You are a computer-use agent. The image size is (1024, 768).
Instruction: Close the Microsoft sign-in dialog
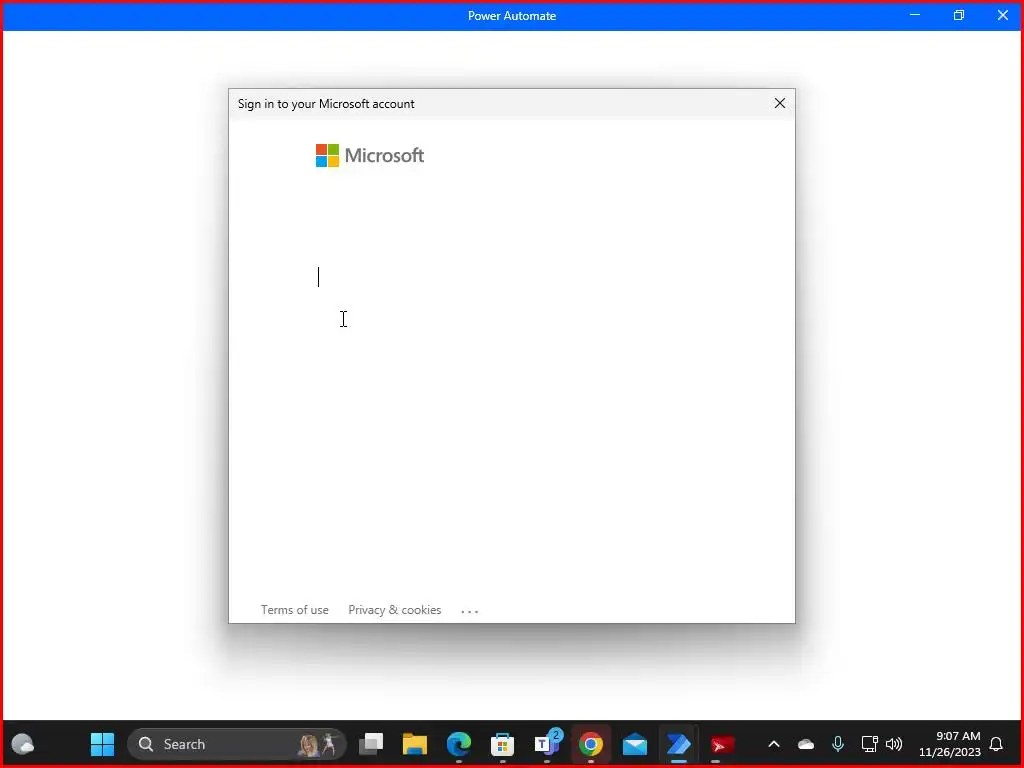[x=779, y=103]
